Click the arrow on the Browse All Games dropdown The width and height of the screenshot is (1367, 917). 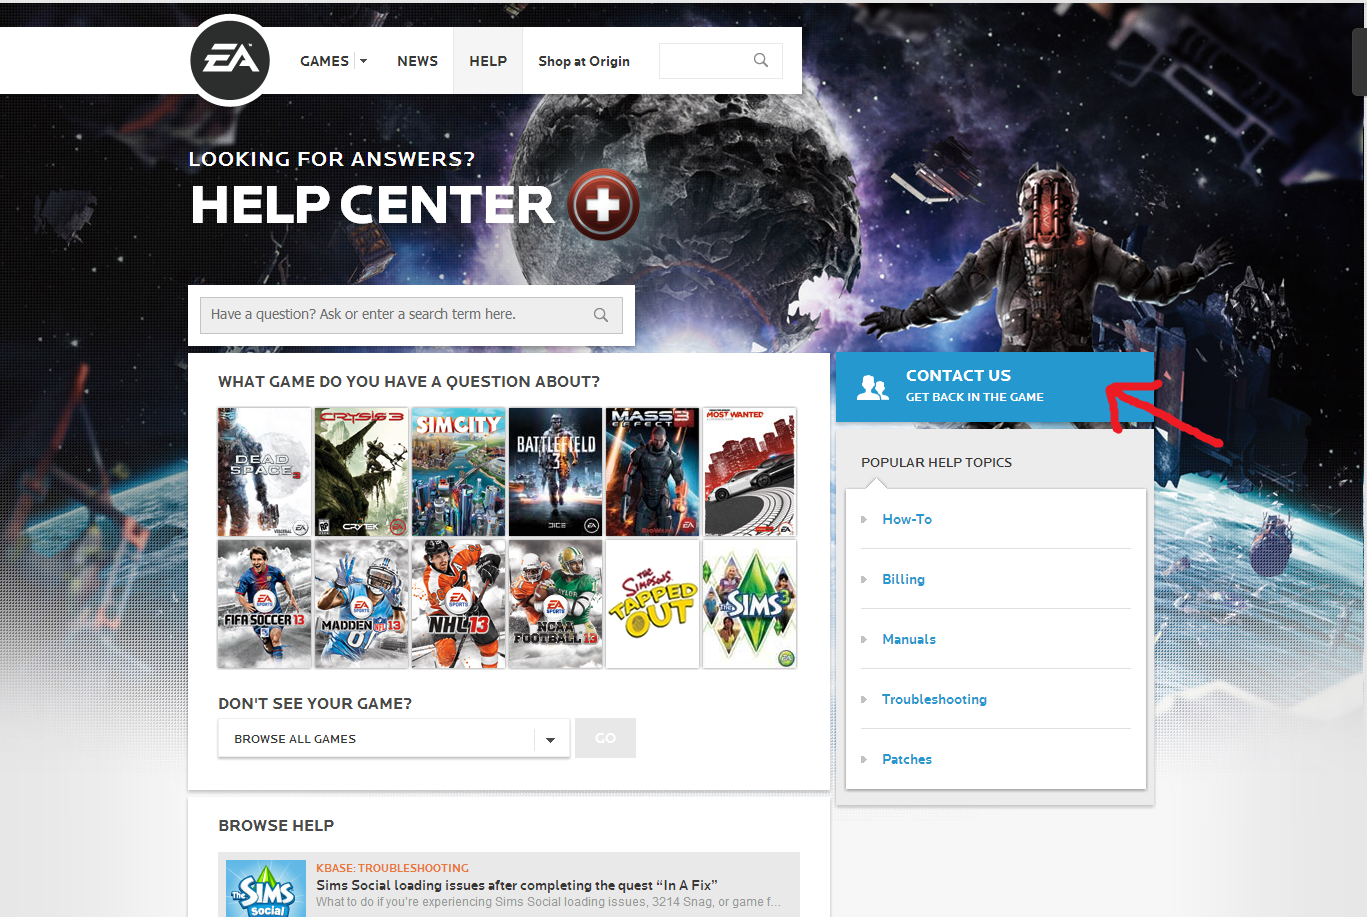(x=550, y=740)
